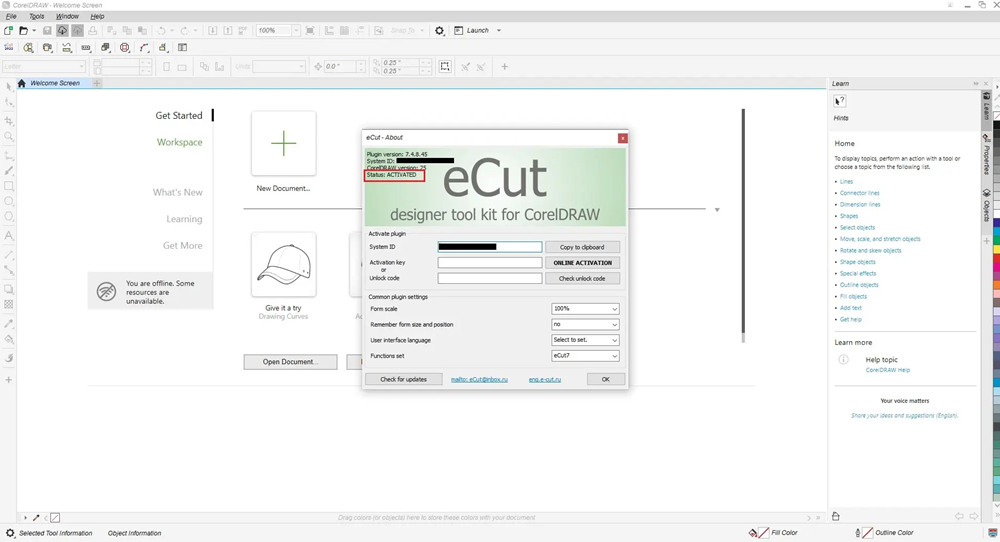Viewport: 1000px width, 542px height.
Task: Click the Export icon in the toolbar
Action: click(x=228, y=31)
